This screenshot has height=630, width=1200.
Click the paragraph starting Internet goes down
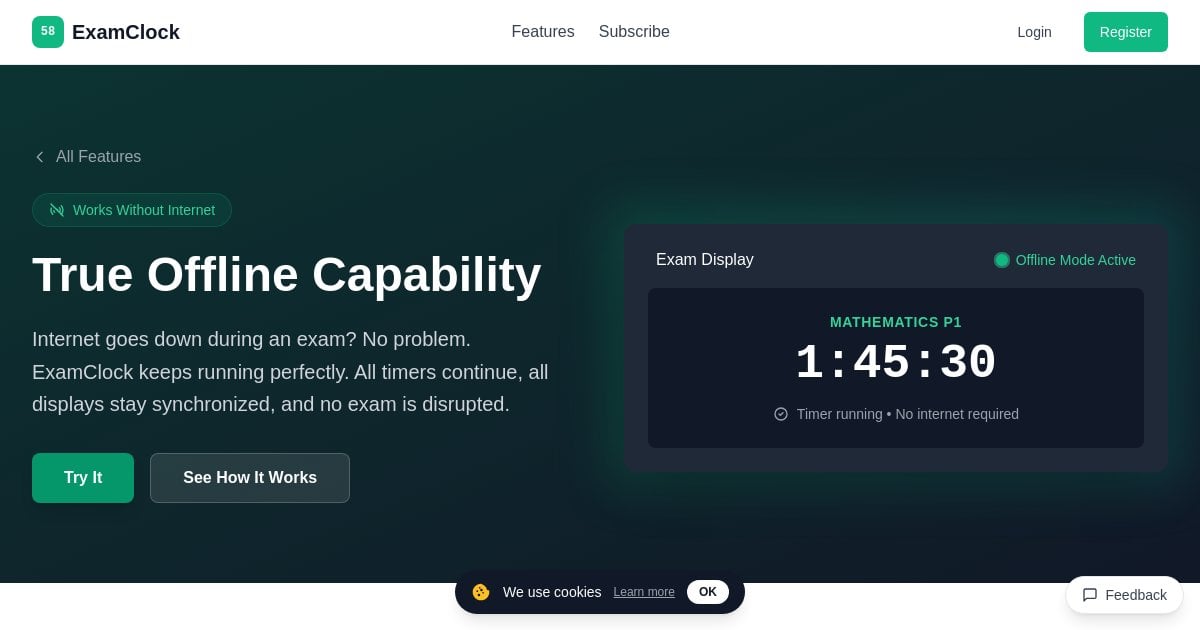point(290,372)
